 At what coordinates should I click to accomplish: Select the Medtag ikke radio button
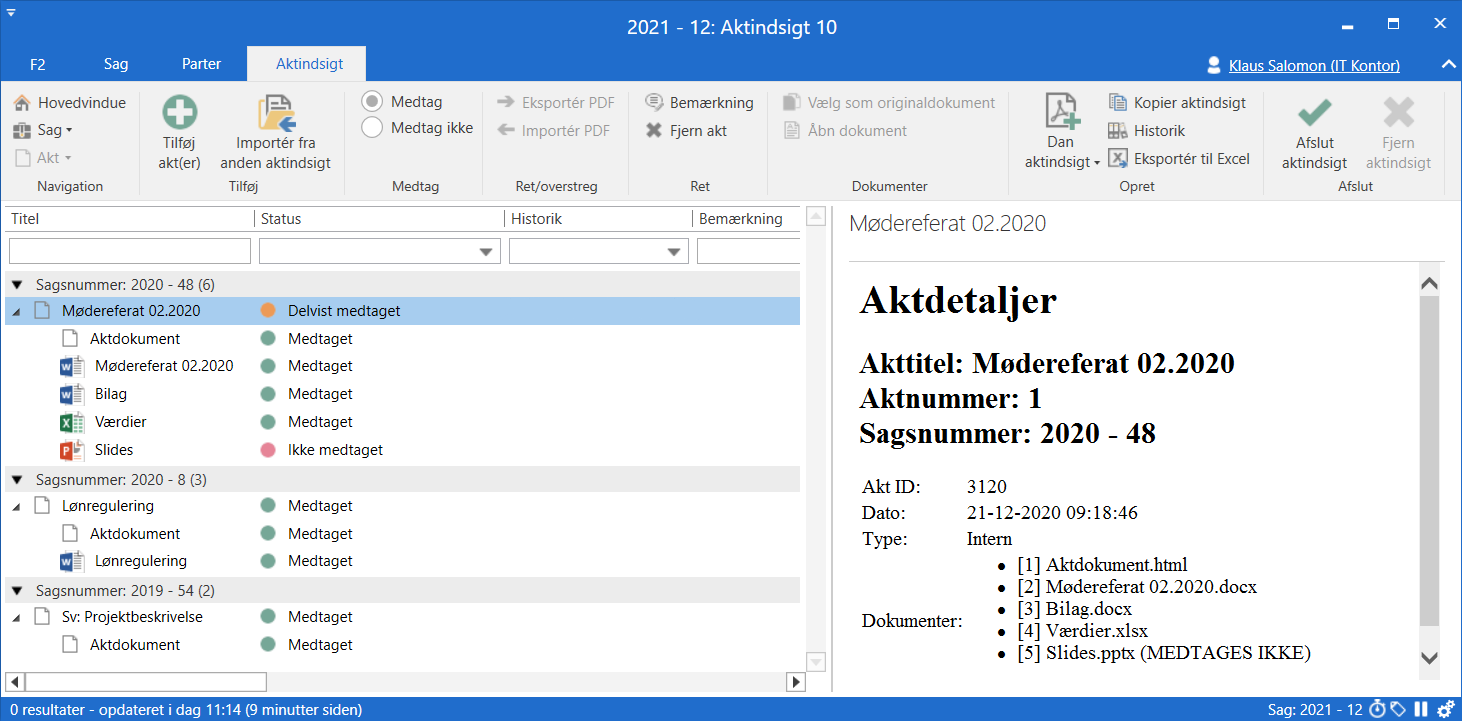370,127
